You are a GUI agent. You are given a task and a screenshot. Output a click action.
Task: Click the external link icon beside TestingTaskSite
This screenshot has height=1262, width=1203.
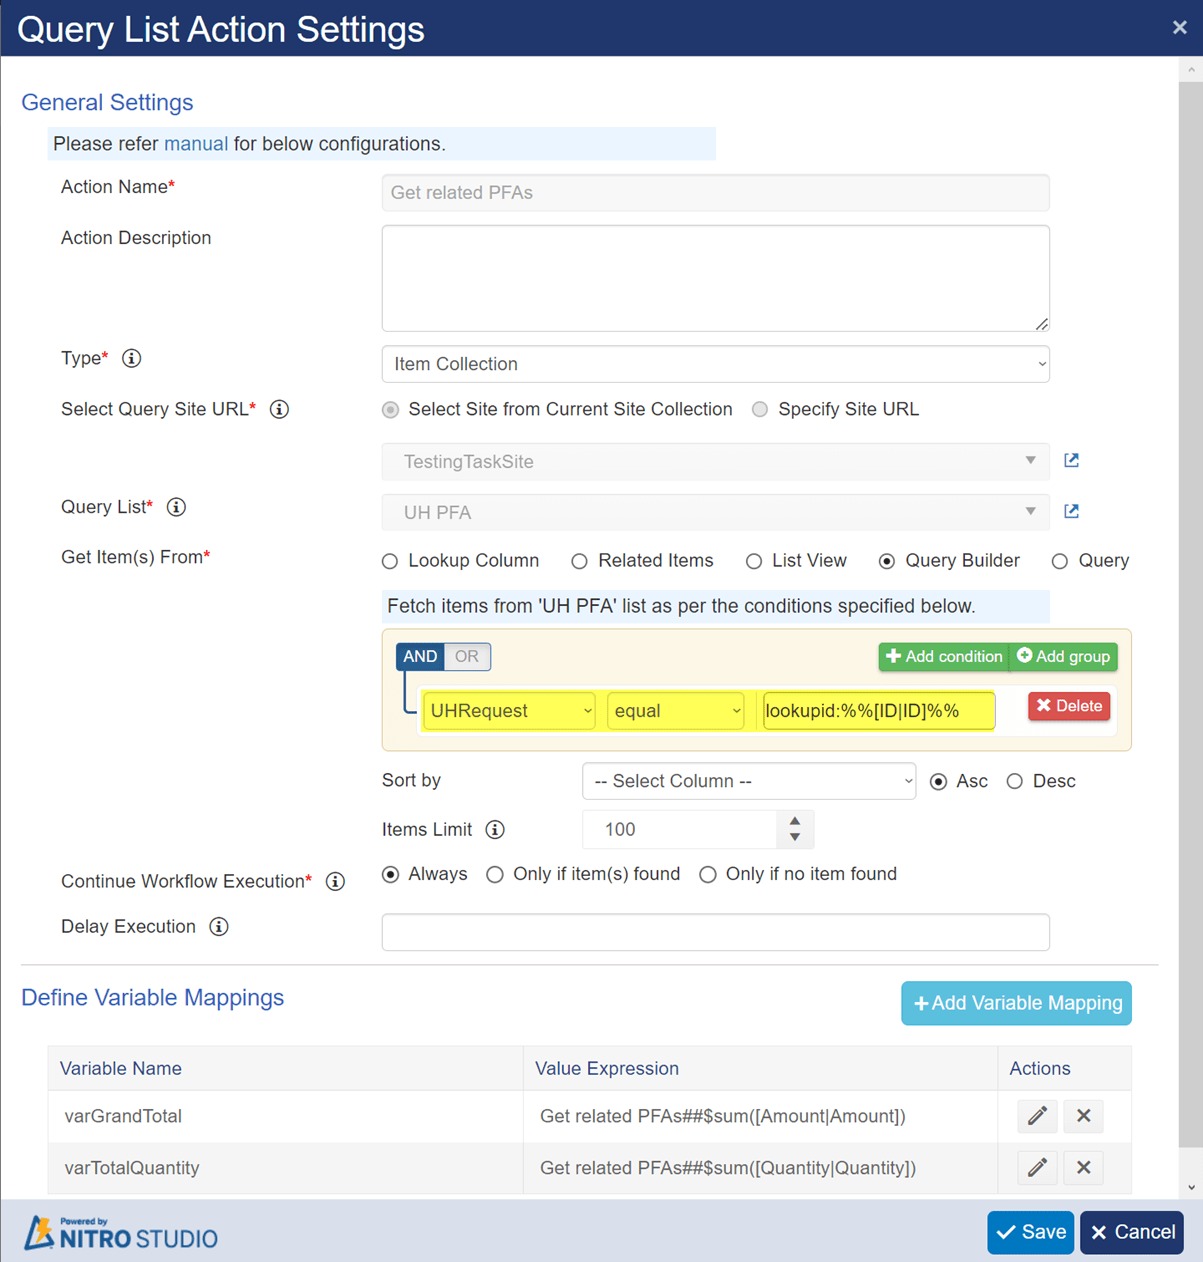pos(1071,460)
